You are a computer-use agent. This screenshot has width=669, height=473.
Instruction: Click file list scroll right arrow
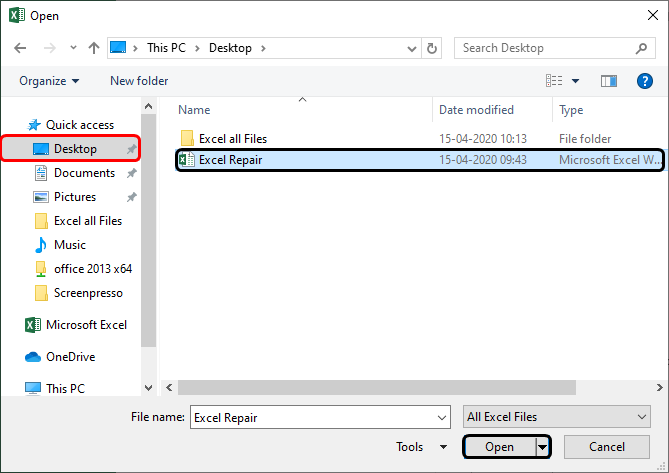(660, 388)
